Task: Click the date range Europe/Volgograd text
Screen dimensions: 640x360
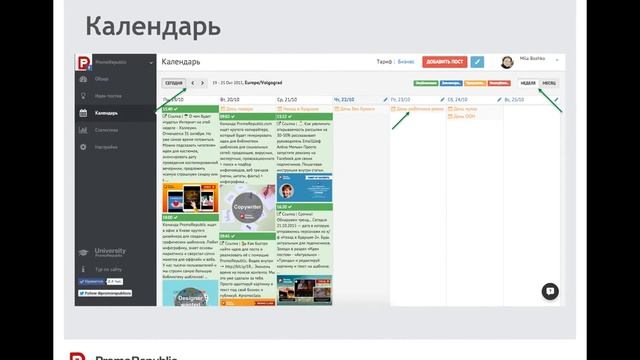Action: (x=247, y=83)
